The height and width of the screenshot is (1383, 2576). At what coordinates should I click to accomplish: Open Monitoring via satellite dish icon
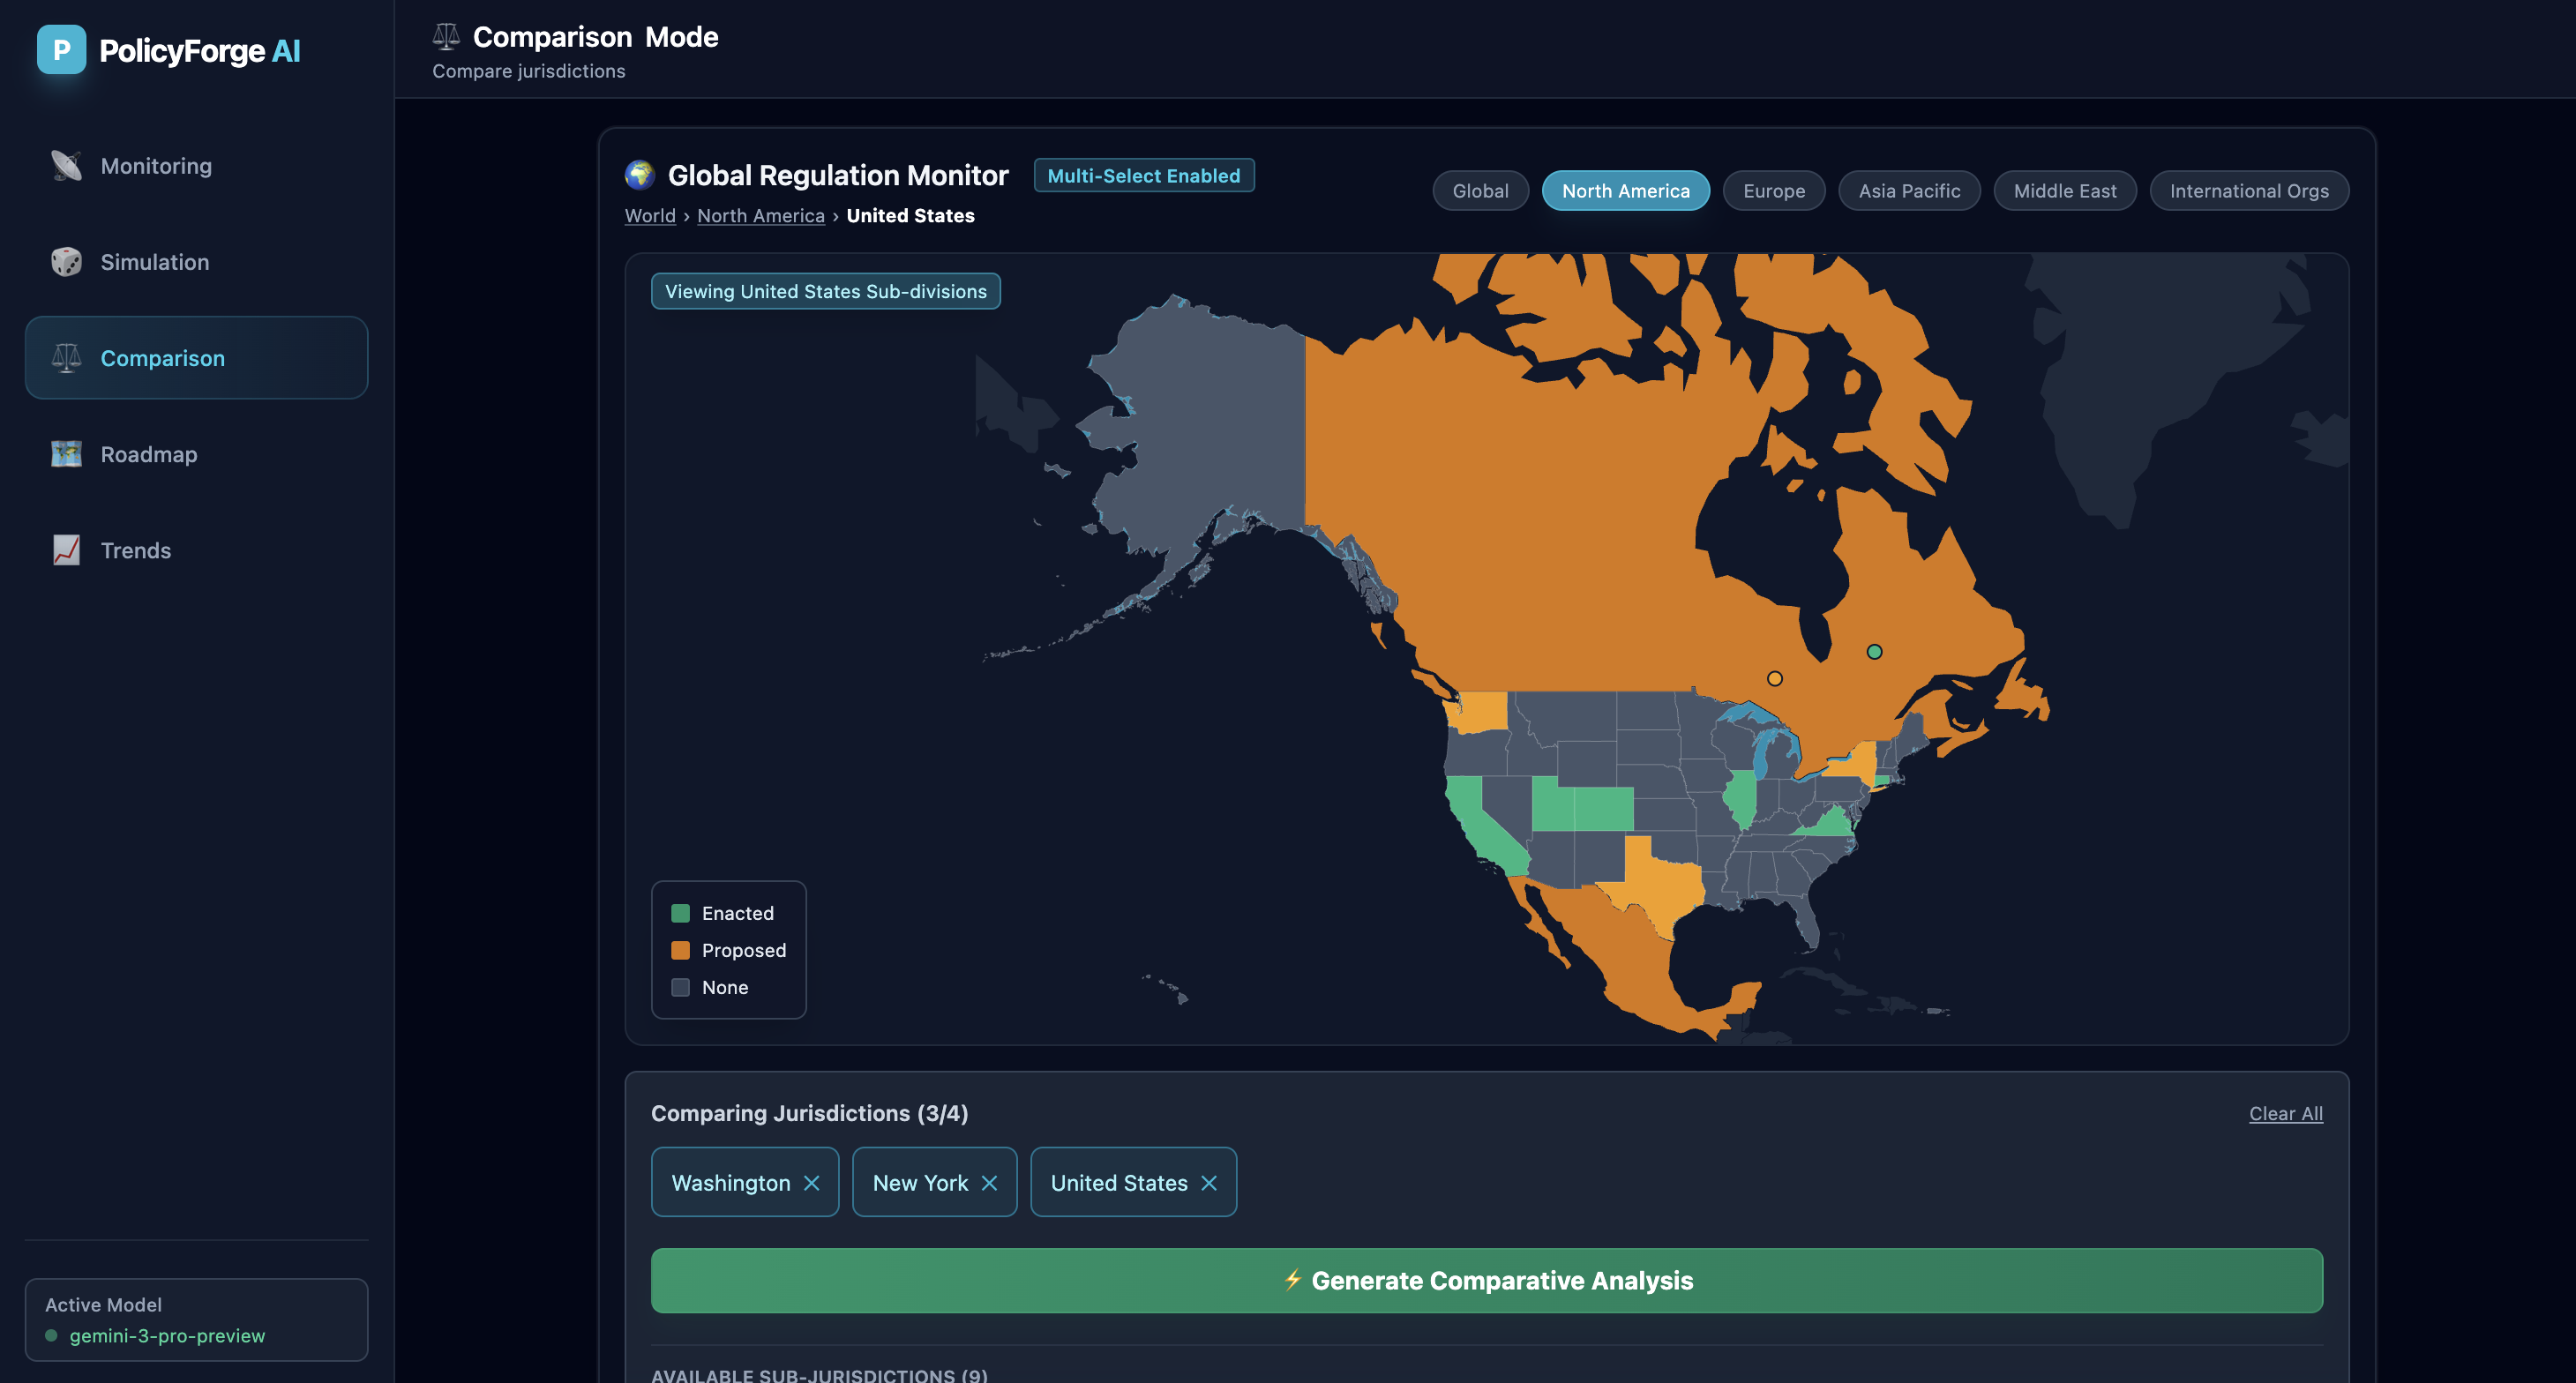[x=66, y=166]
